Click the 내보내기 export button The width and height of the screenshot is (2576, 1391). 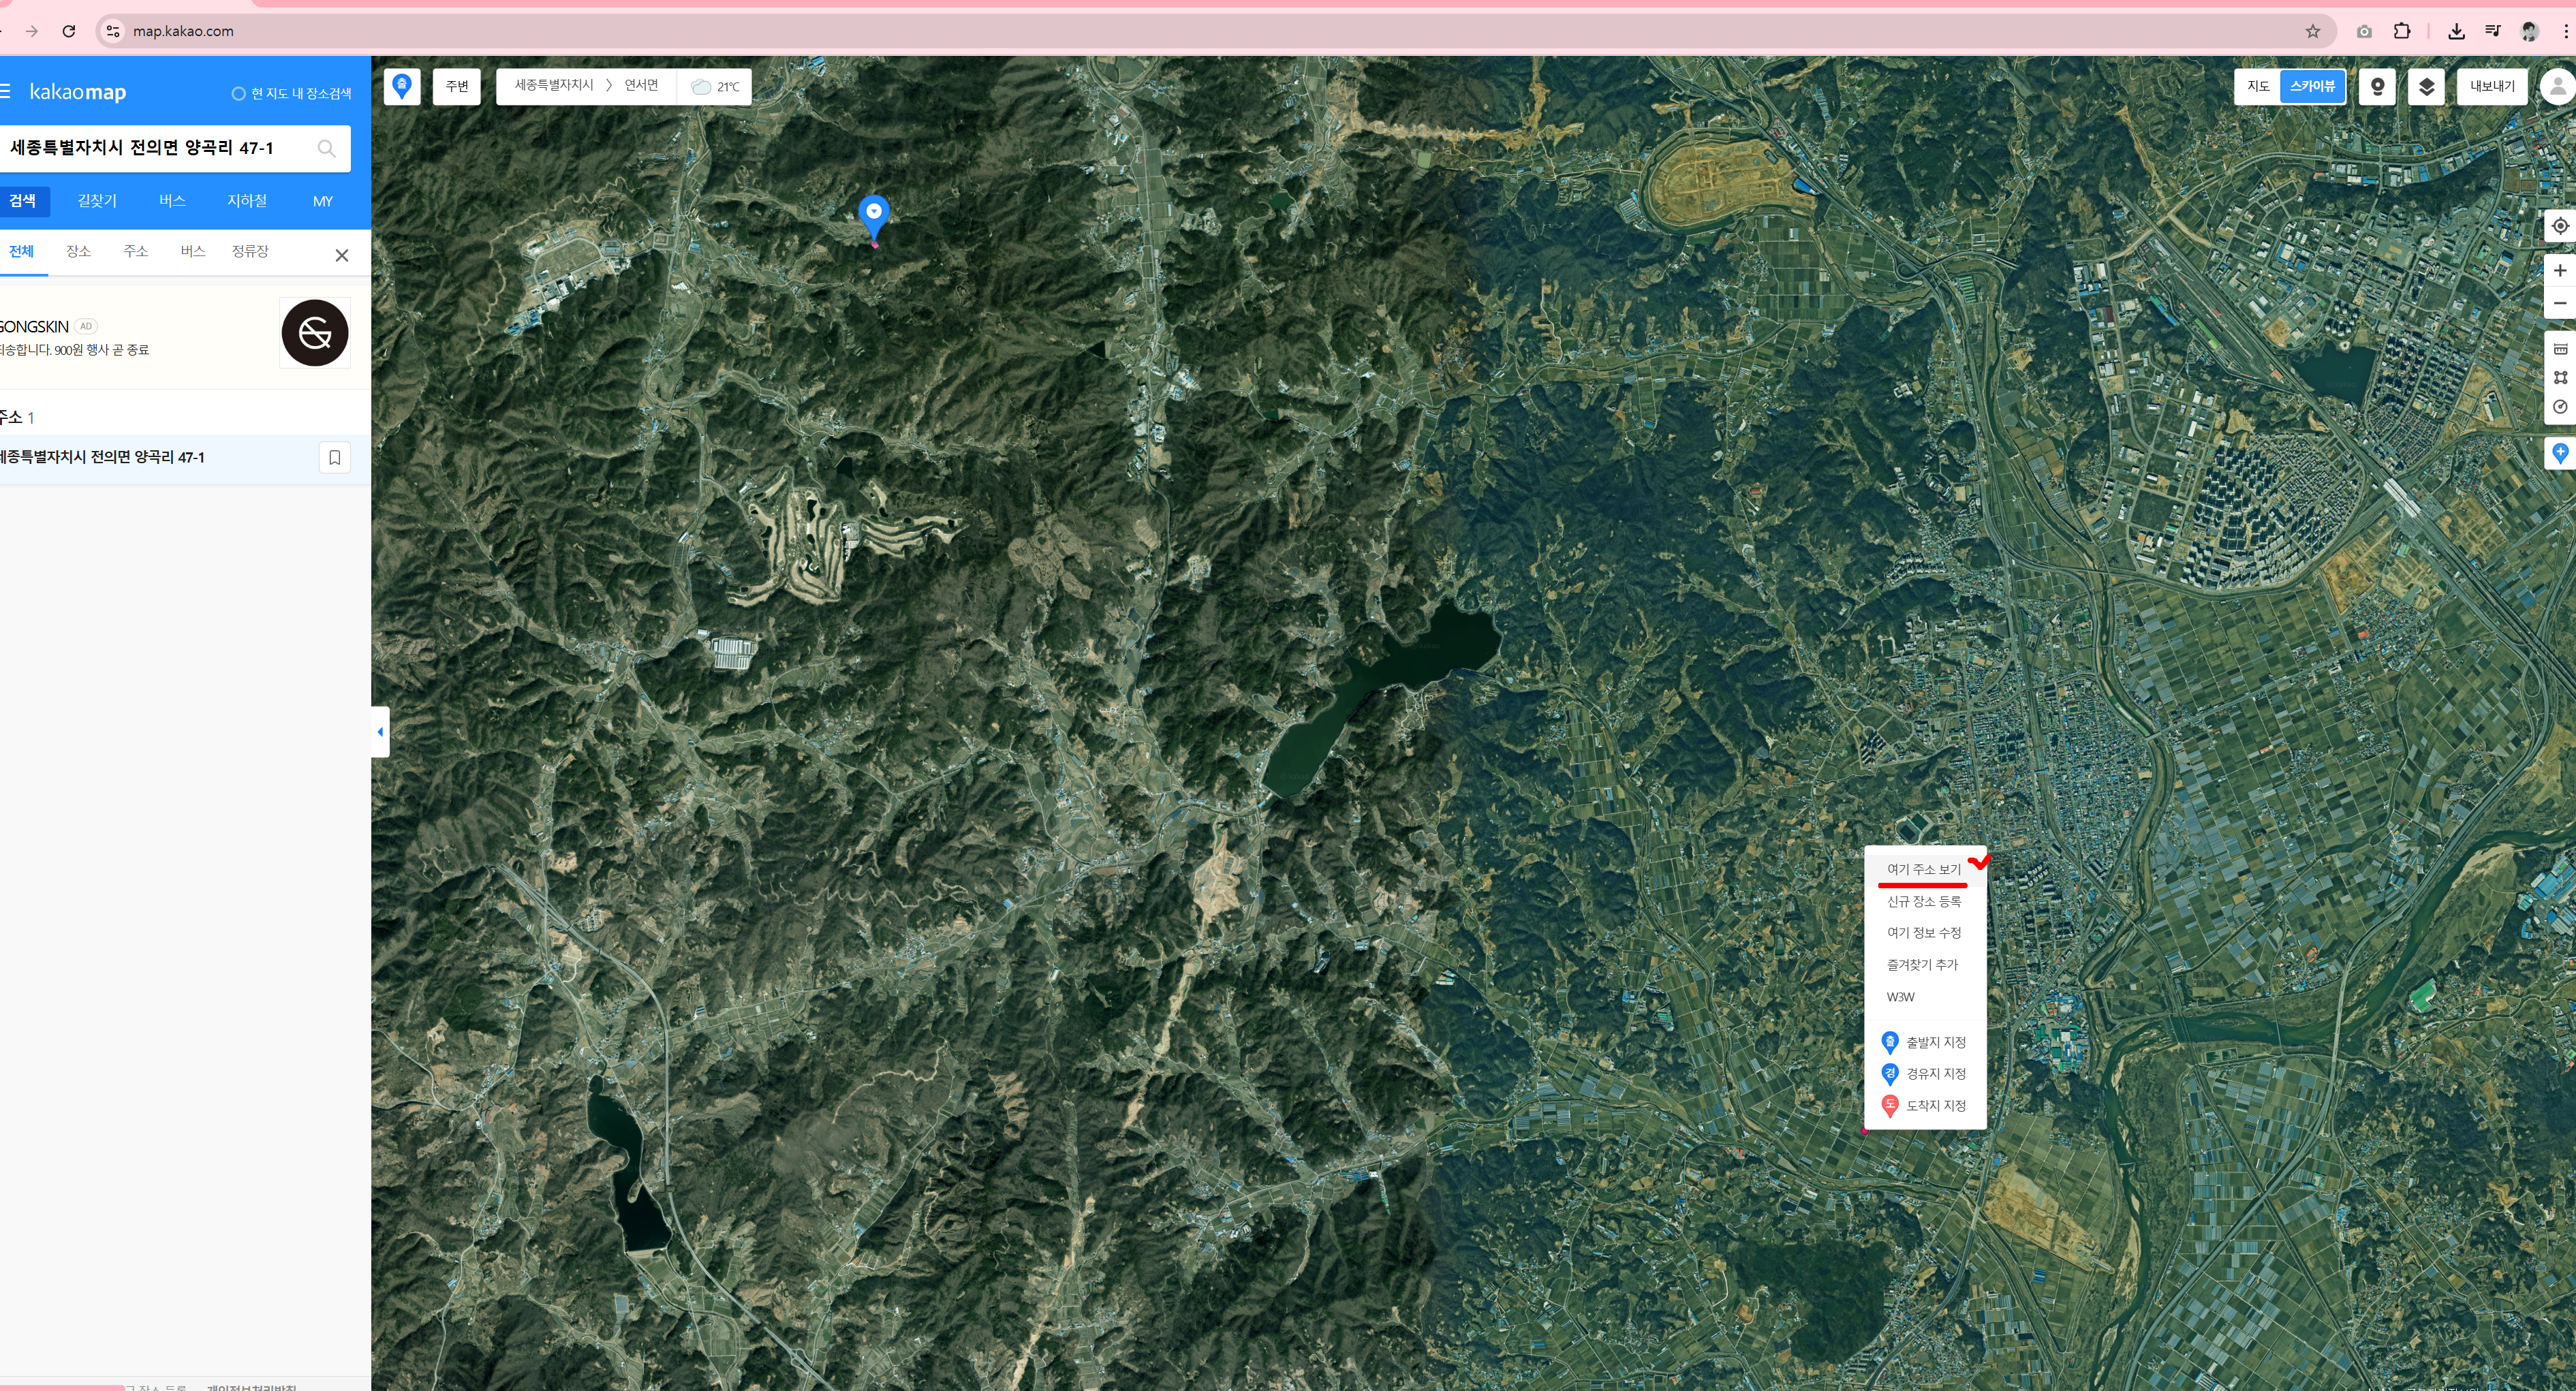(x=2491, y=87)
